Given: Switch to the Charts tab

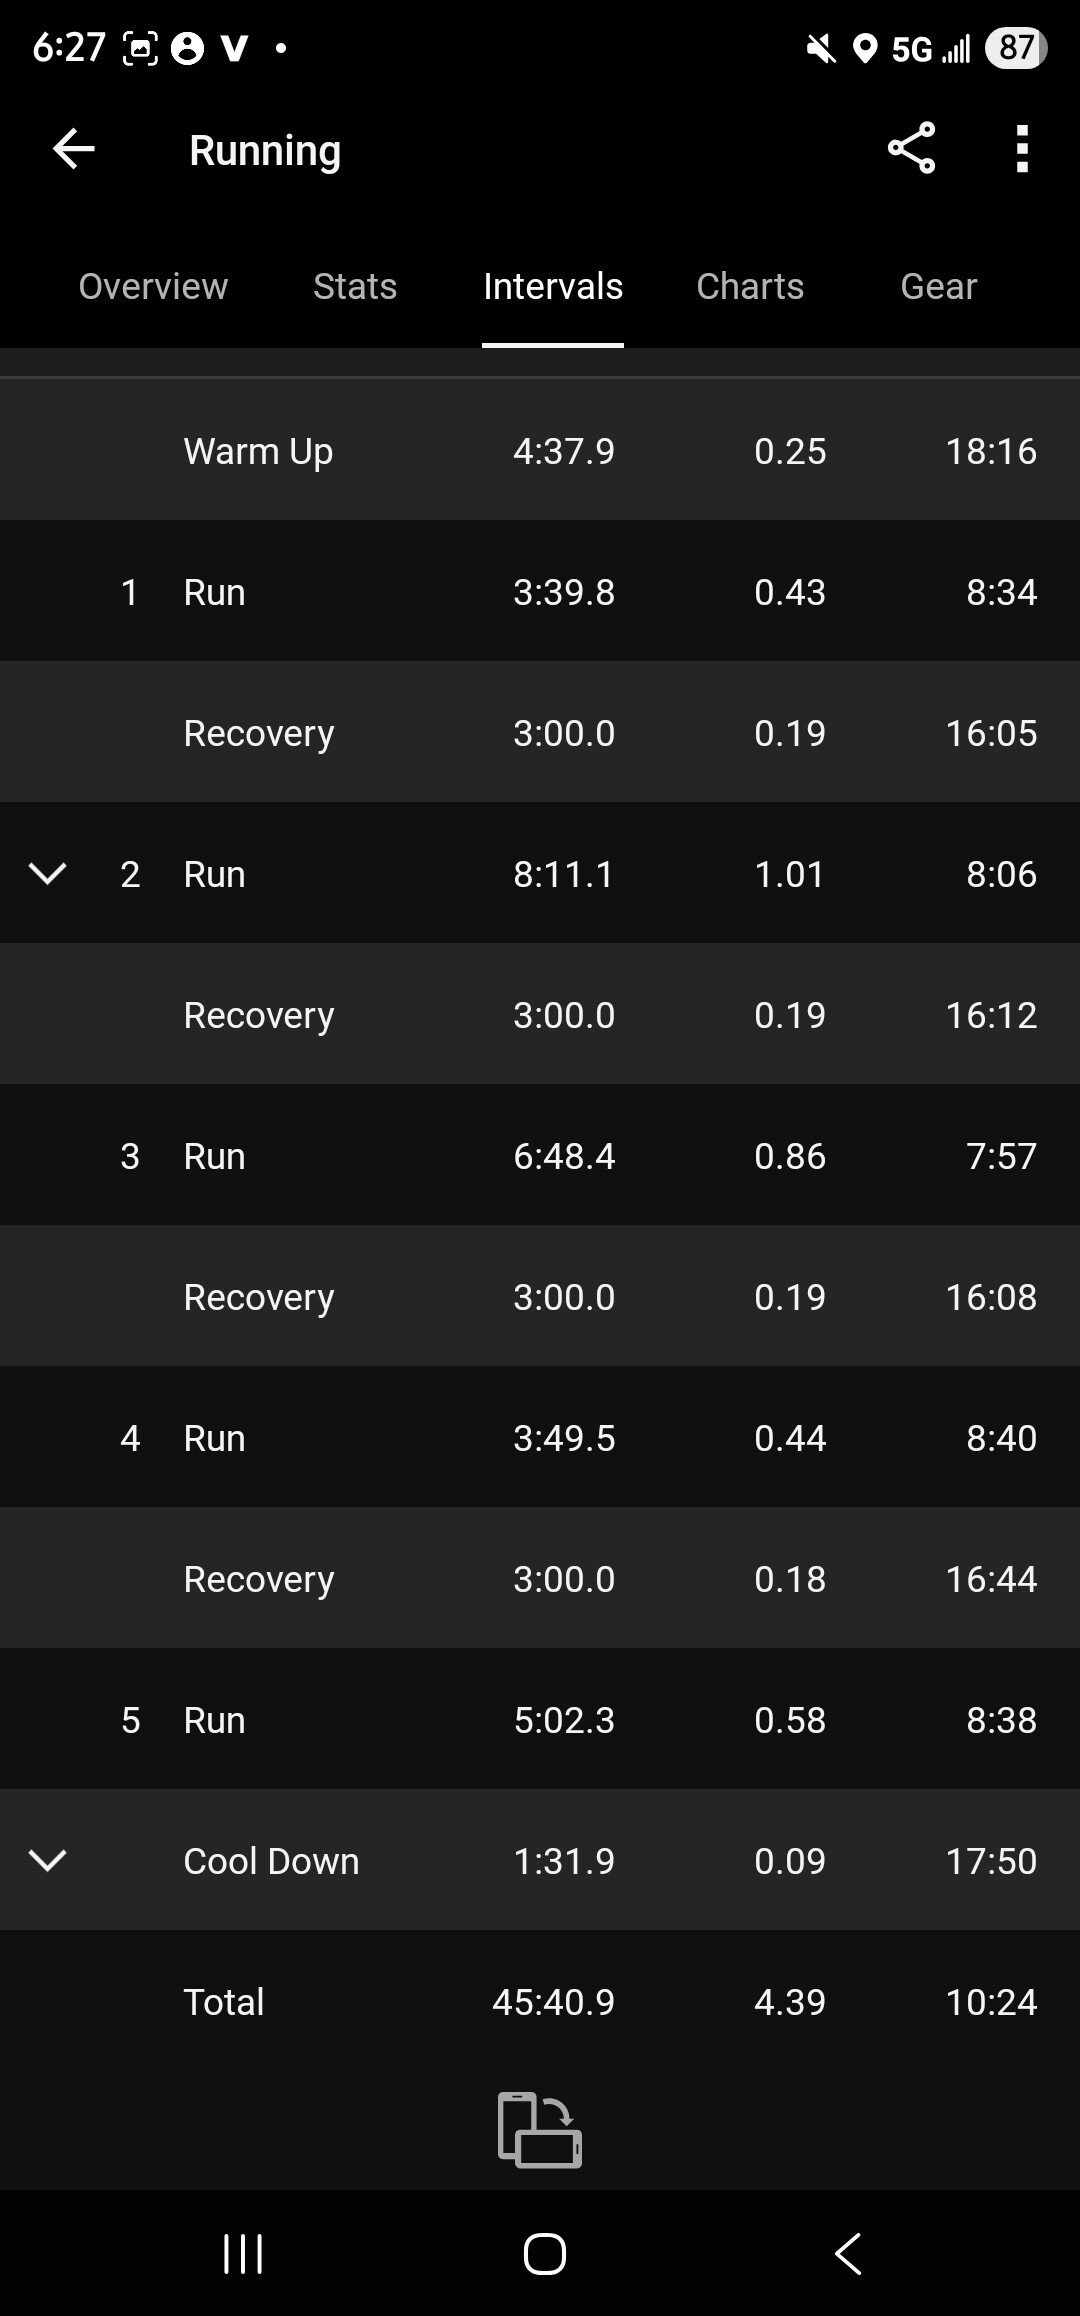Looking at the screenshot, I should (x=750, y=287).
